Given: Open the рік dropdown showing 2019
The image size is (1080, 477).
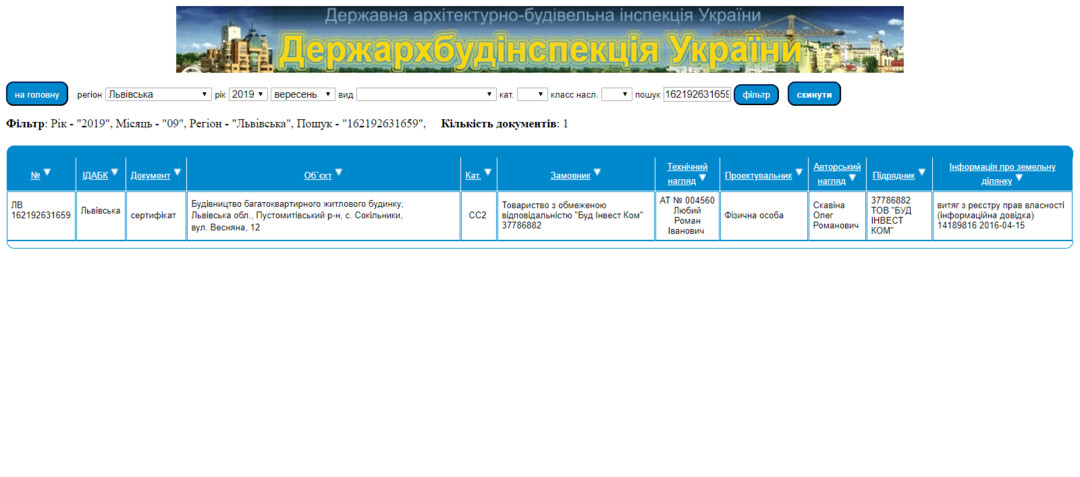Looking at the screenshot, I should pos(248,94).
